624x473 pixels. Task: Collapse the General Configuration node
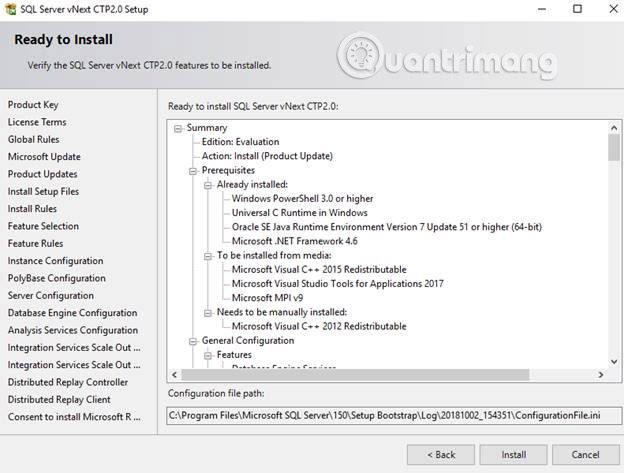click(x=193, y=341)
